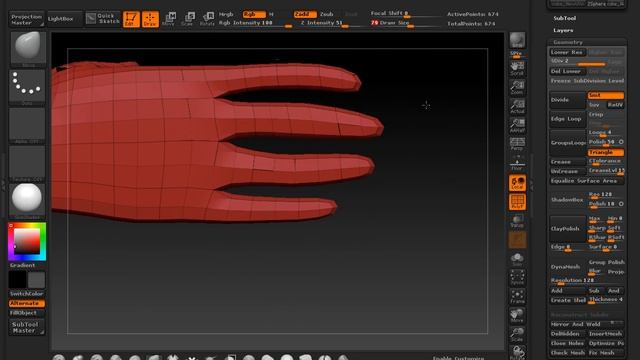Image resolution: width=640 pixels, height=360 pixels.
Task: Click the right-shelf Move view icon
Action: click(517, 316)
